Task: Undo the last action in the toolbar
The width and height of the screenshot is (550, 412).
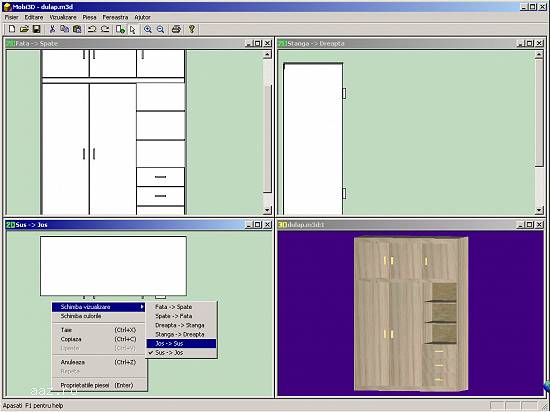Action: click(x=92, y=29)
